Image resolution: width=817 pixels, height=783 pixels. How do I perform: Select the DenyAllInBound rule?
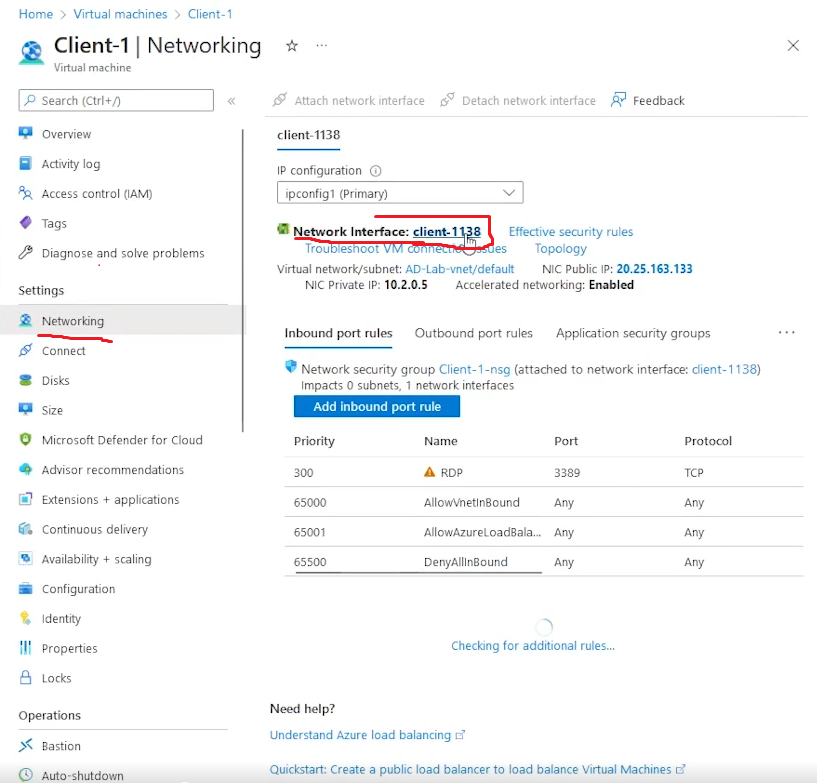pos(465,562)
